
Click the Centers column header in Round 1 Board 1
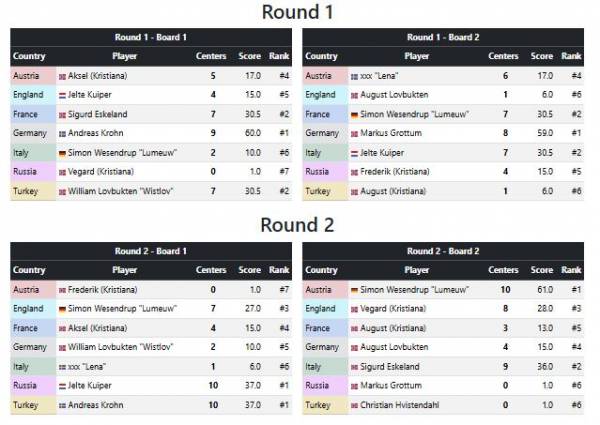(211, 56)
